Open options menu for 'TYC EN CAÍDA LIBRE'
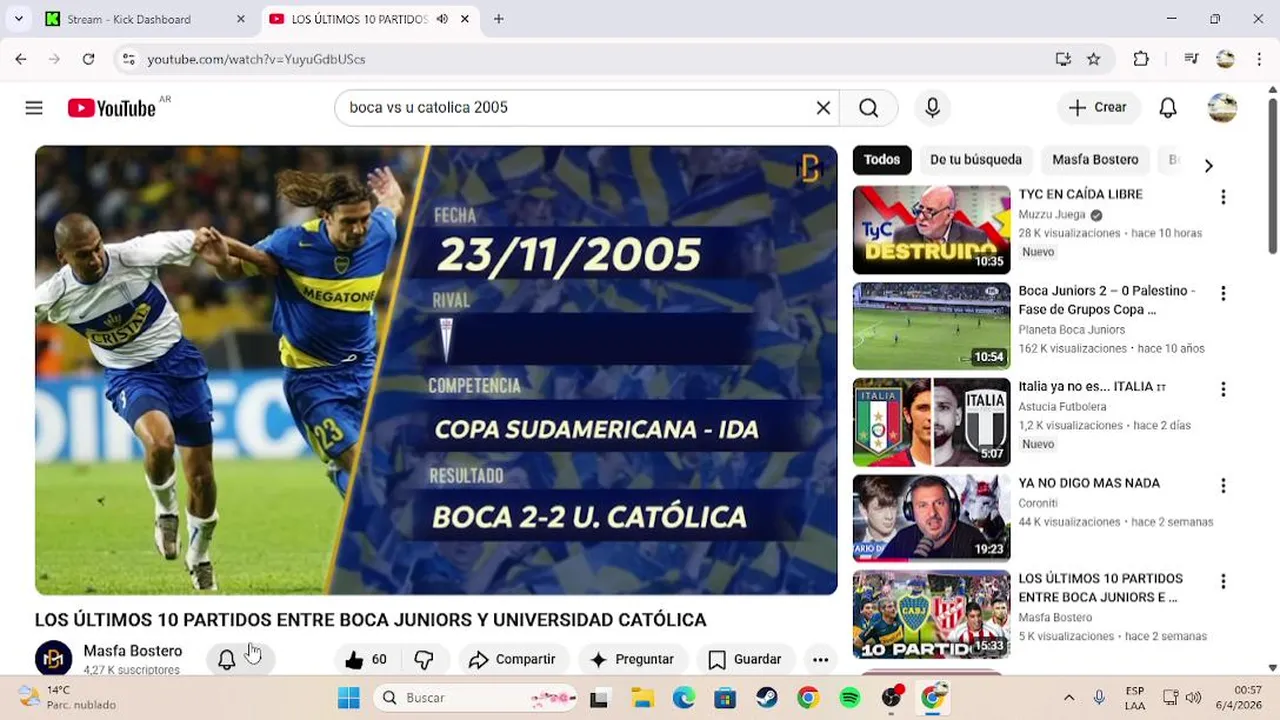 [x=1222, y=197]
